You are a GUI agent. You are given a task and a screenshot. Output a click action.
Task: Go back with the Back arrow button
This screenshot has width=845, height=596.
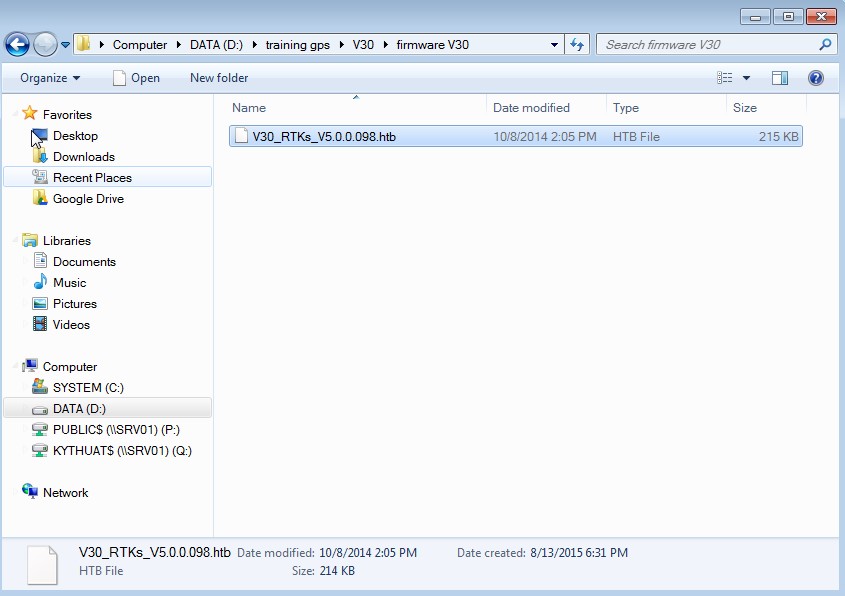pos(17,44)
